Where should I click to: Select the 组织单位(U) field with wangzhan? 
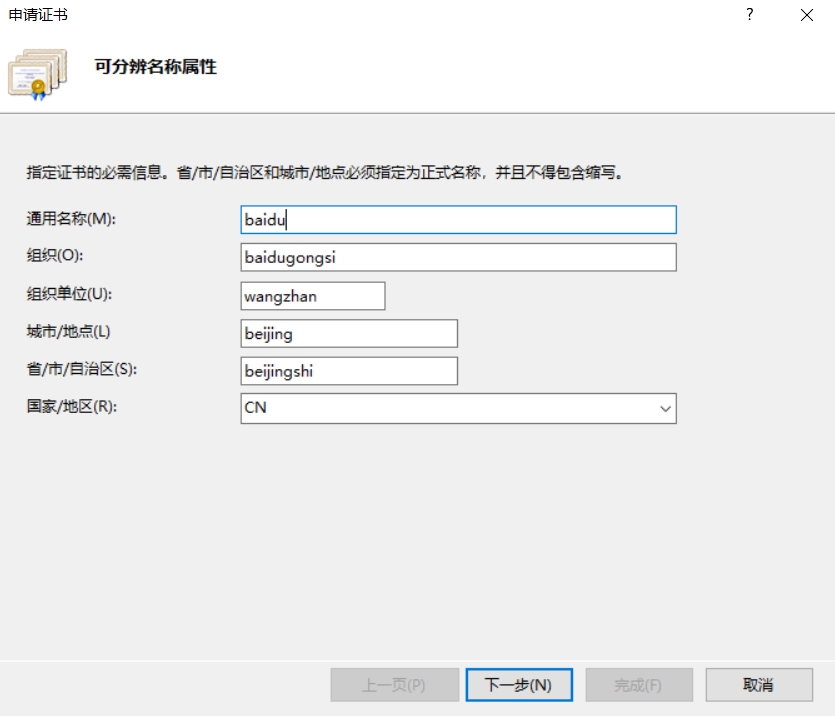(x=313, y=296)
